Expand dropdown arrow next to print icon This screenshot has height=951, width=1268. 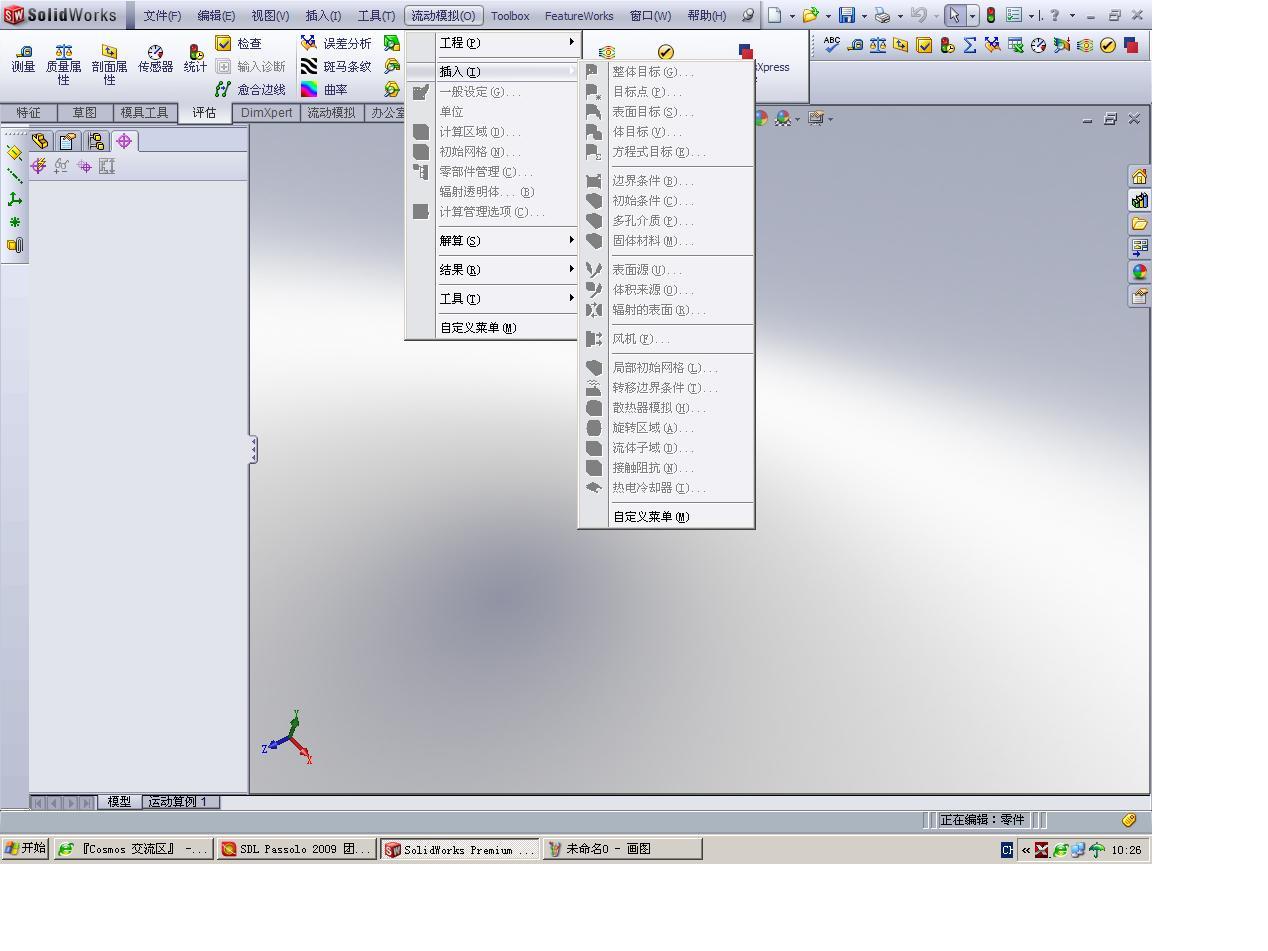900,16
